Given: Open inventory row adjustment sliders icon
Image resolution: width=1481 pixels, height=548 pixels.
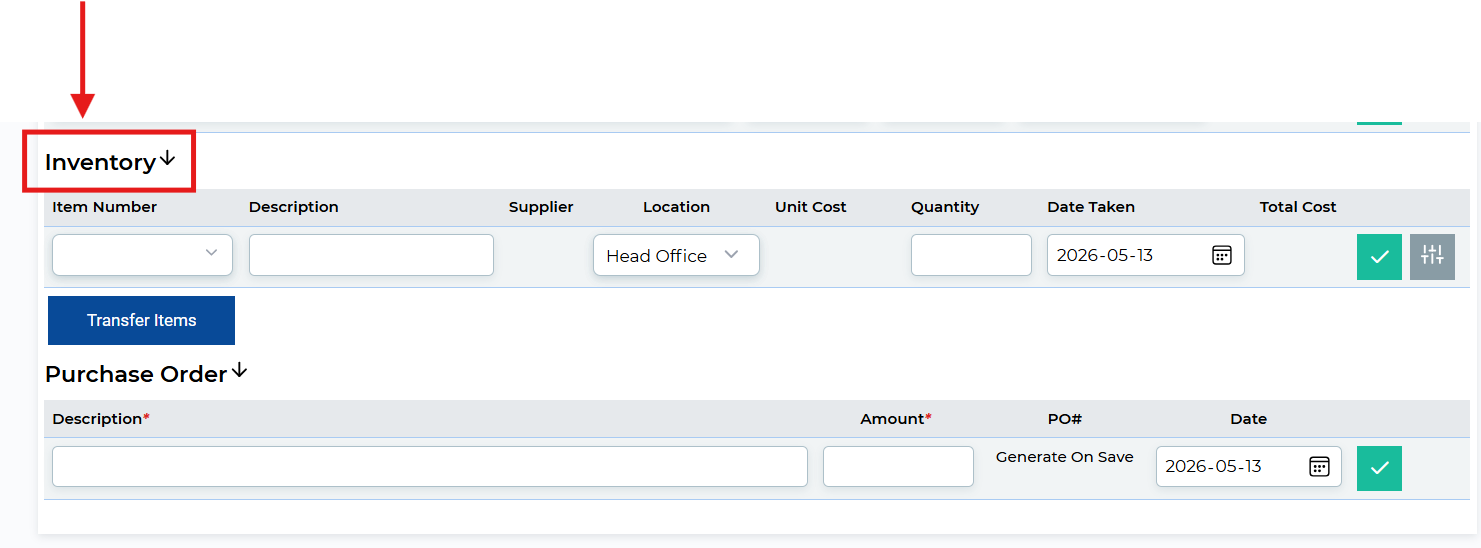Looking at the screenshot, I should point(1432,257).
